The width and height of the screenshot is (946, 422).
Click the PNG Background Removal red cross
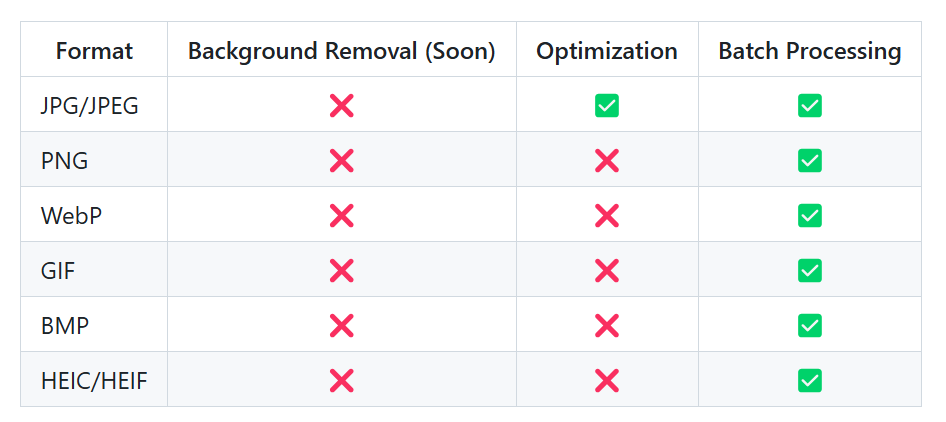click(x=341, y=160)
